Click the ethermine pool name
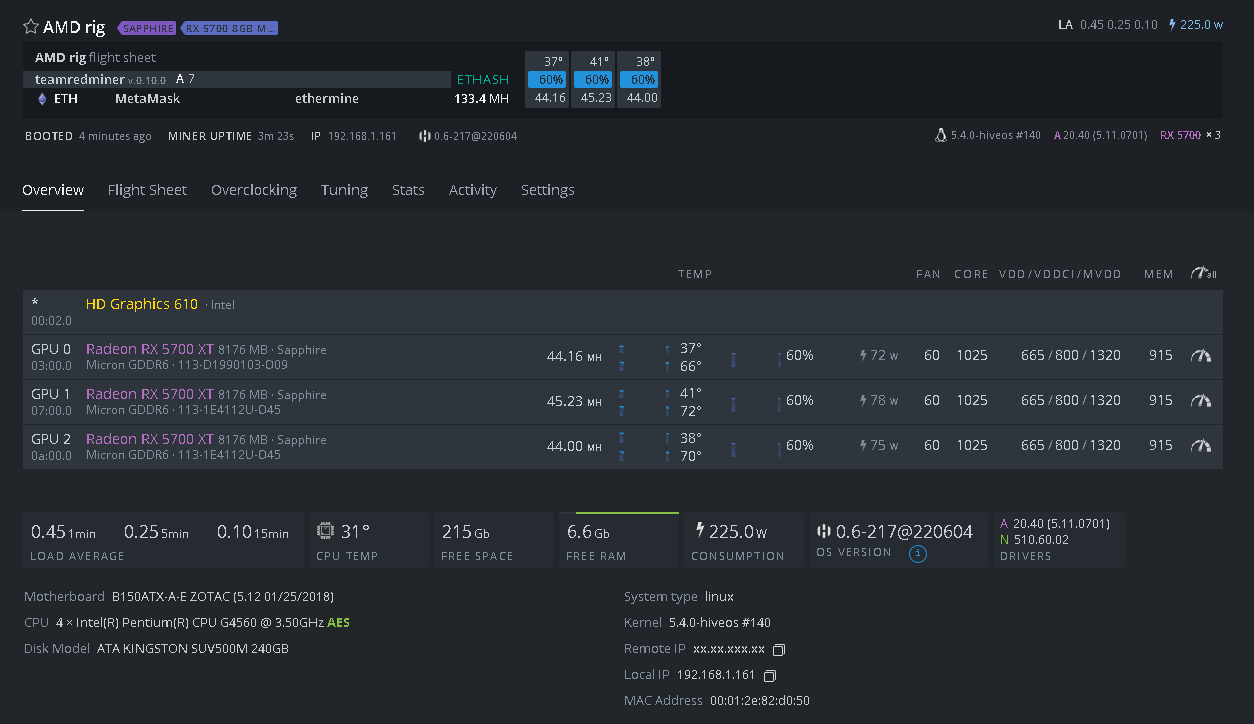The image size is (1254, 724). (x=327, y=99)
